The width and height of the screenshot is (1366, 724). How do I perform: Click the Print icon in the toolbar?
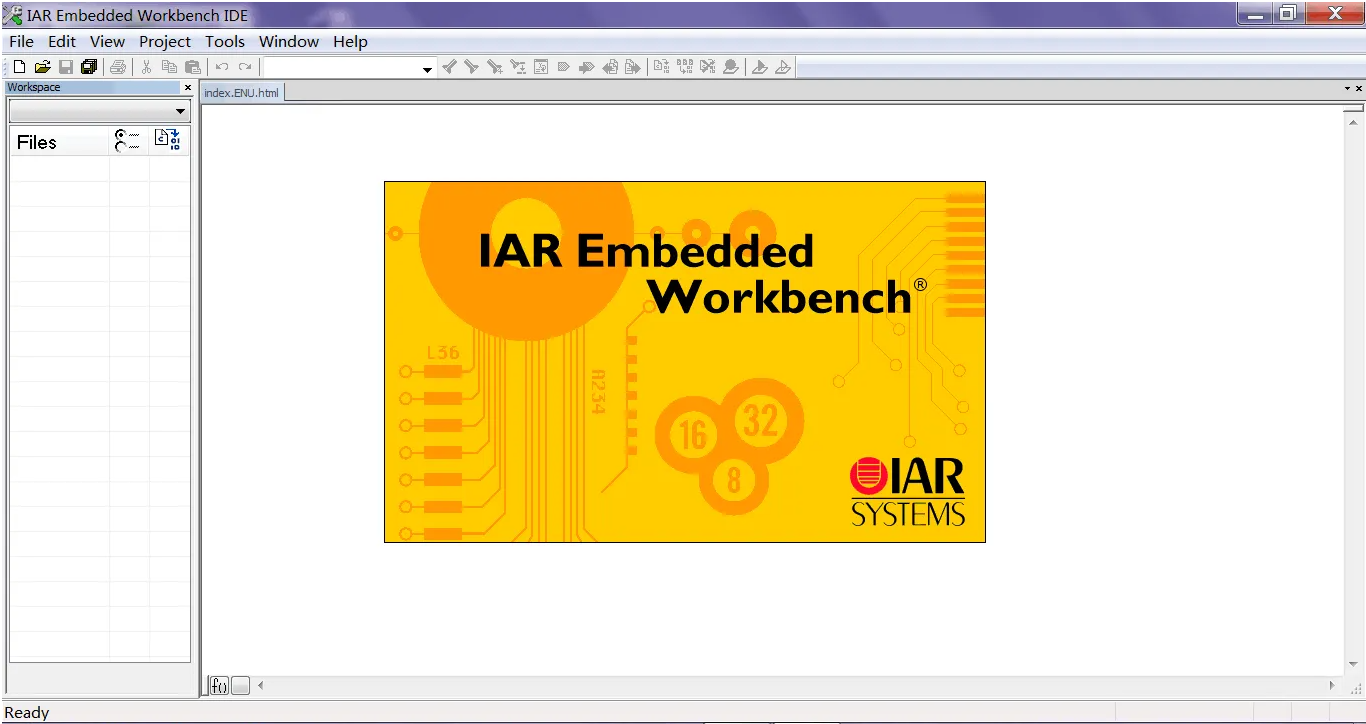tap(118, 67)
